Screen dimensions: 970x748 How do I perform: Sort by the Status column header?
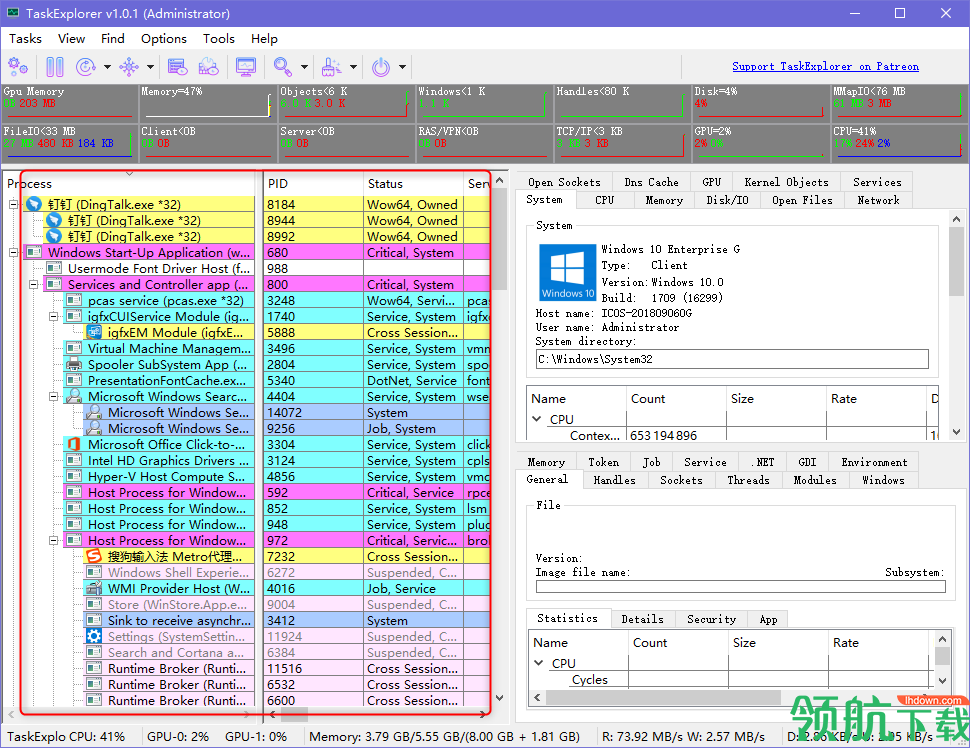click(x=413, y=183)
